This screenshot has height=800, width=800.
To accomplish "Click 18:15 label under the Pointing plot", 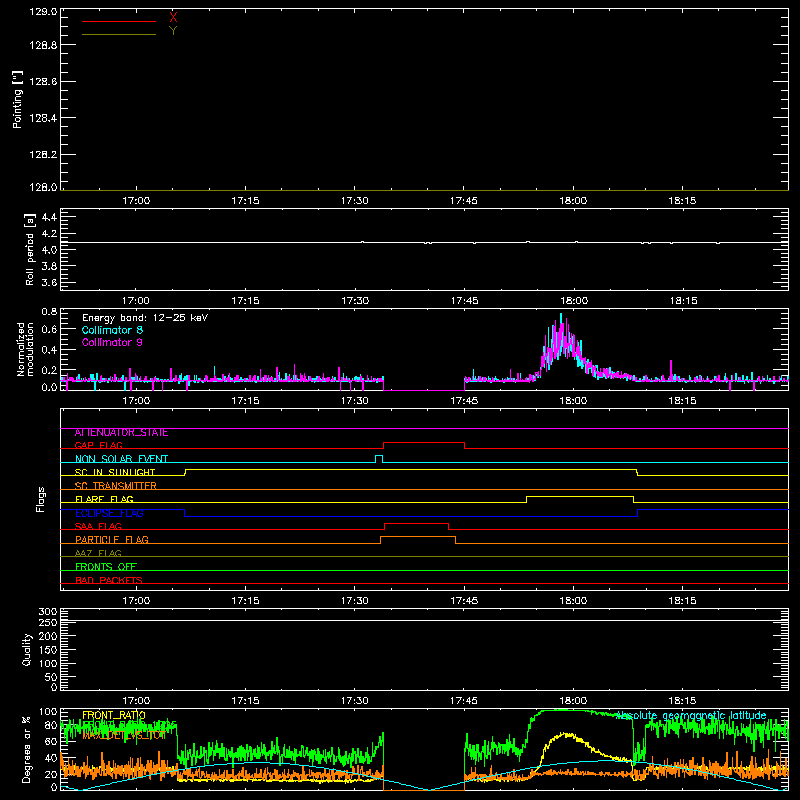I will [x=682, y=201].
